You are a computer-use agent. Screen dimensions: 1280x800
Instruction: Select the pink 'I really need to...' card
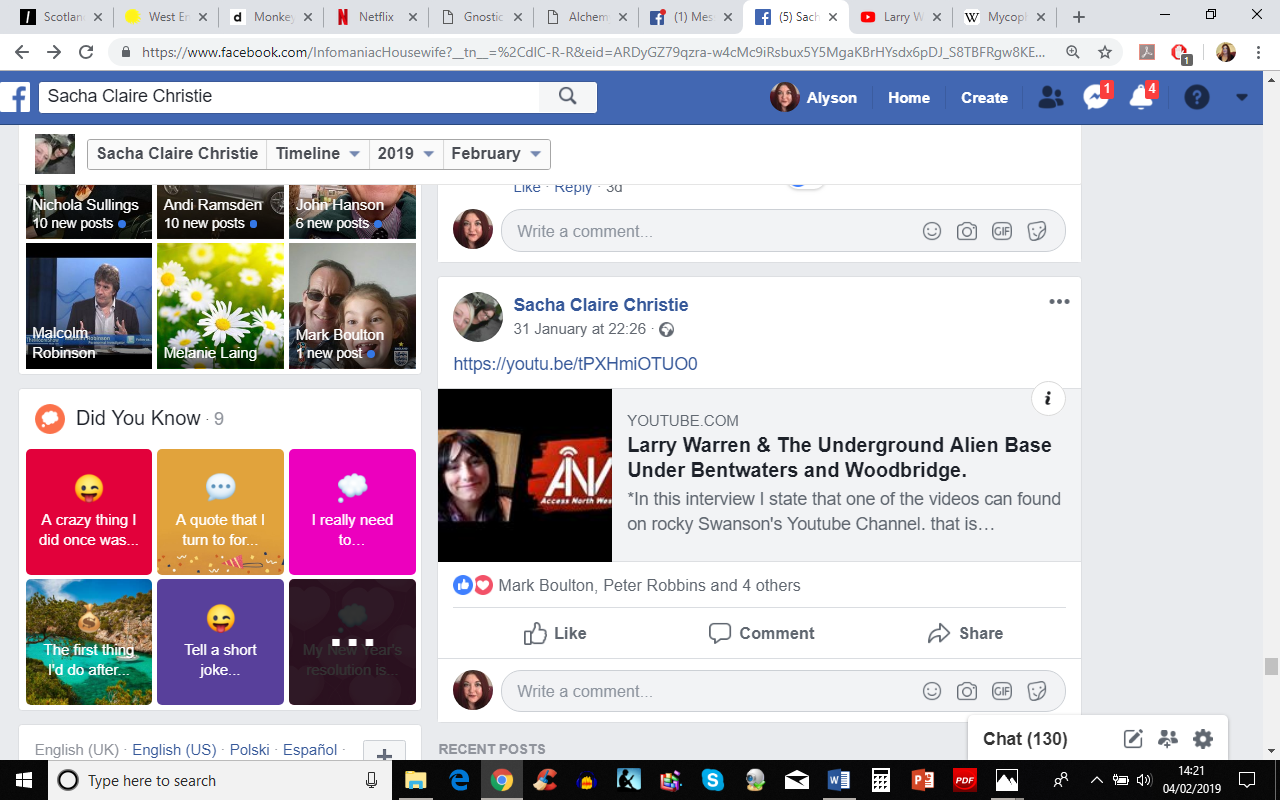(x=352, y=511)
